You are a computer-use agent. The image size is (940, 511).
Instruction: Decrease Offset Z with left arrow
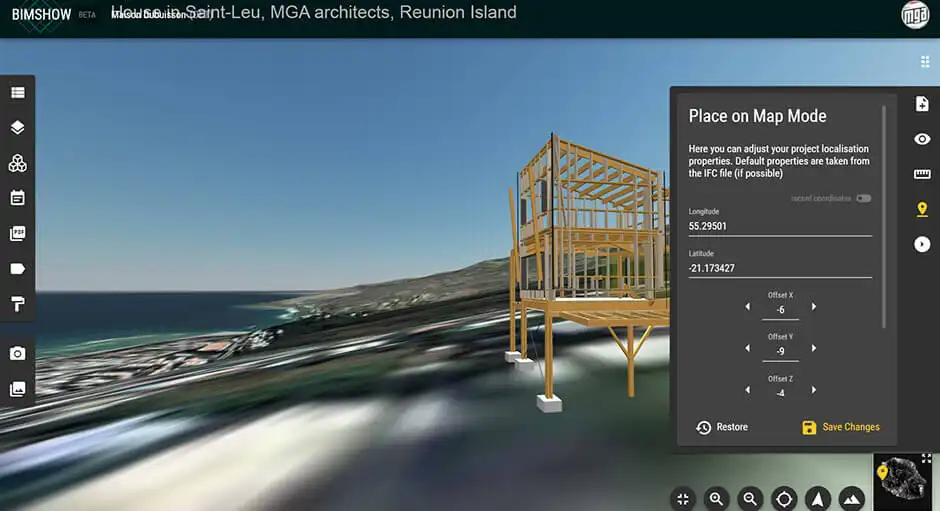coord(748,390)
